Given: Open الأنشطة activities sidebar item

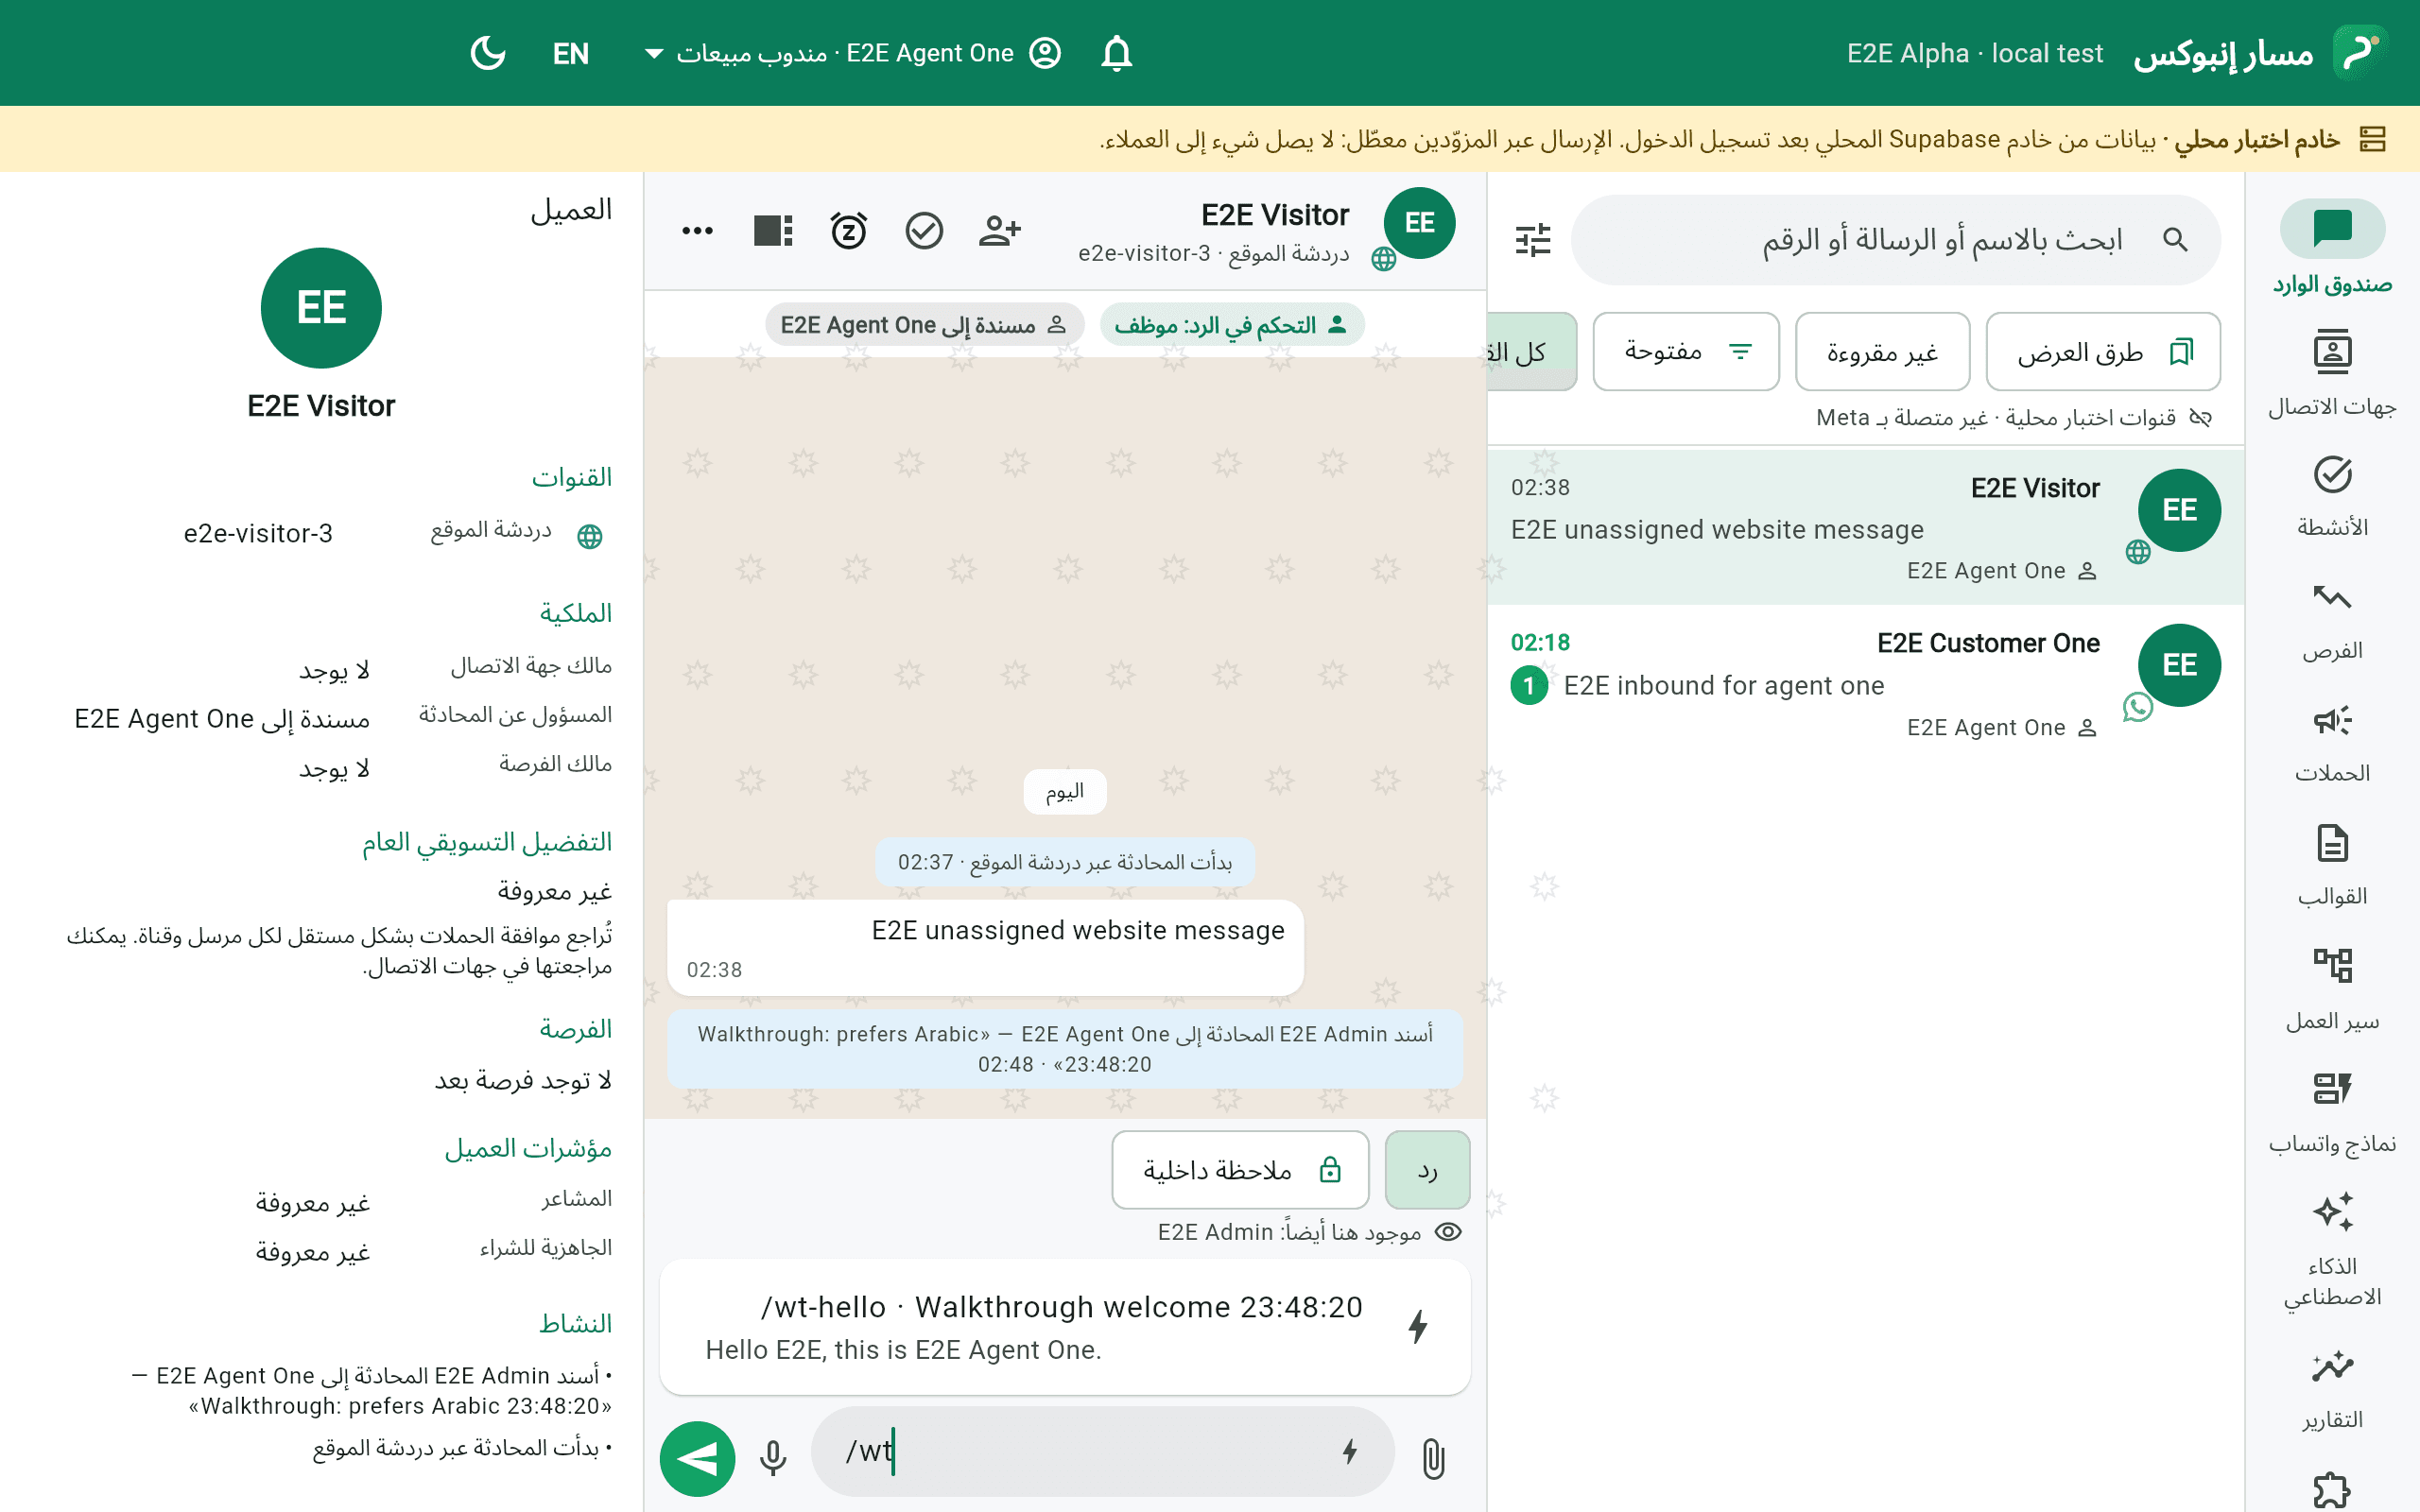Looking at the screenshot, I should 2332,496.
